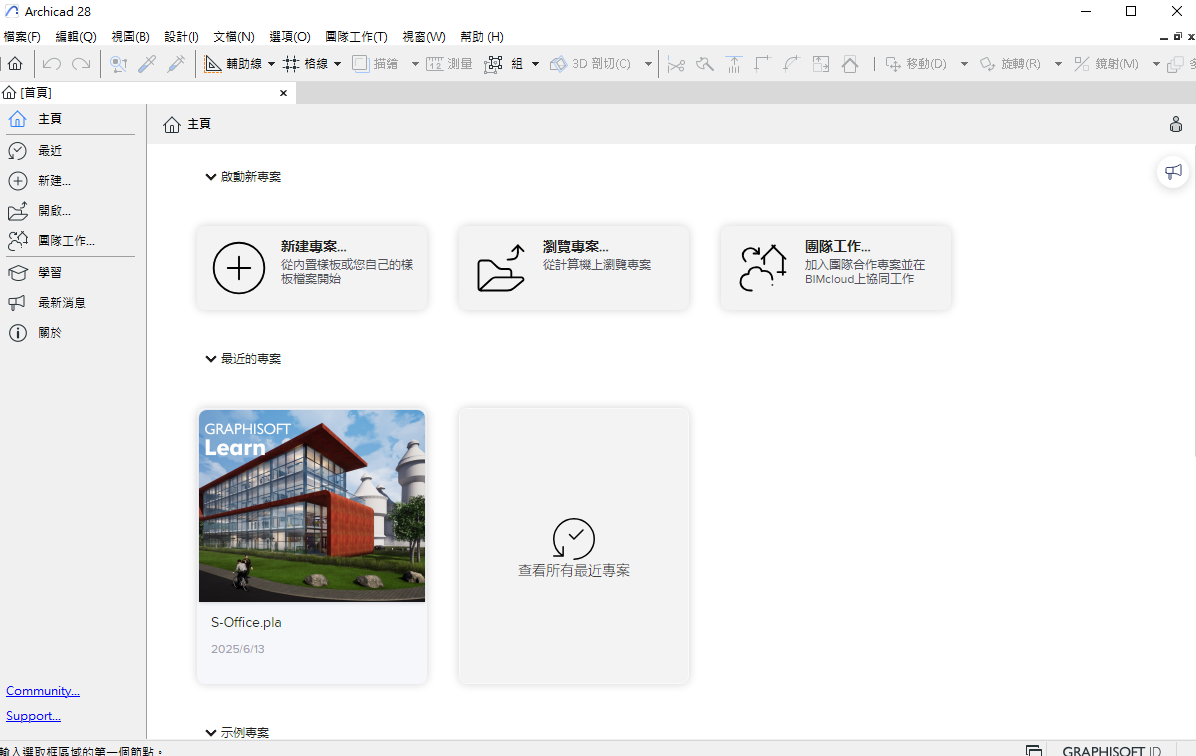1196x756 pixels.
Task: Click the user account icon at top right
Action: (1175, 124)
